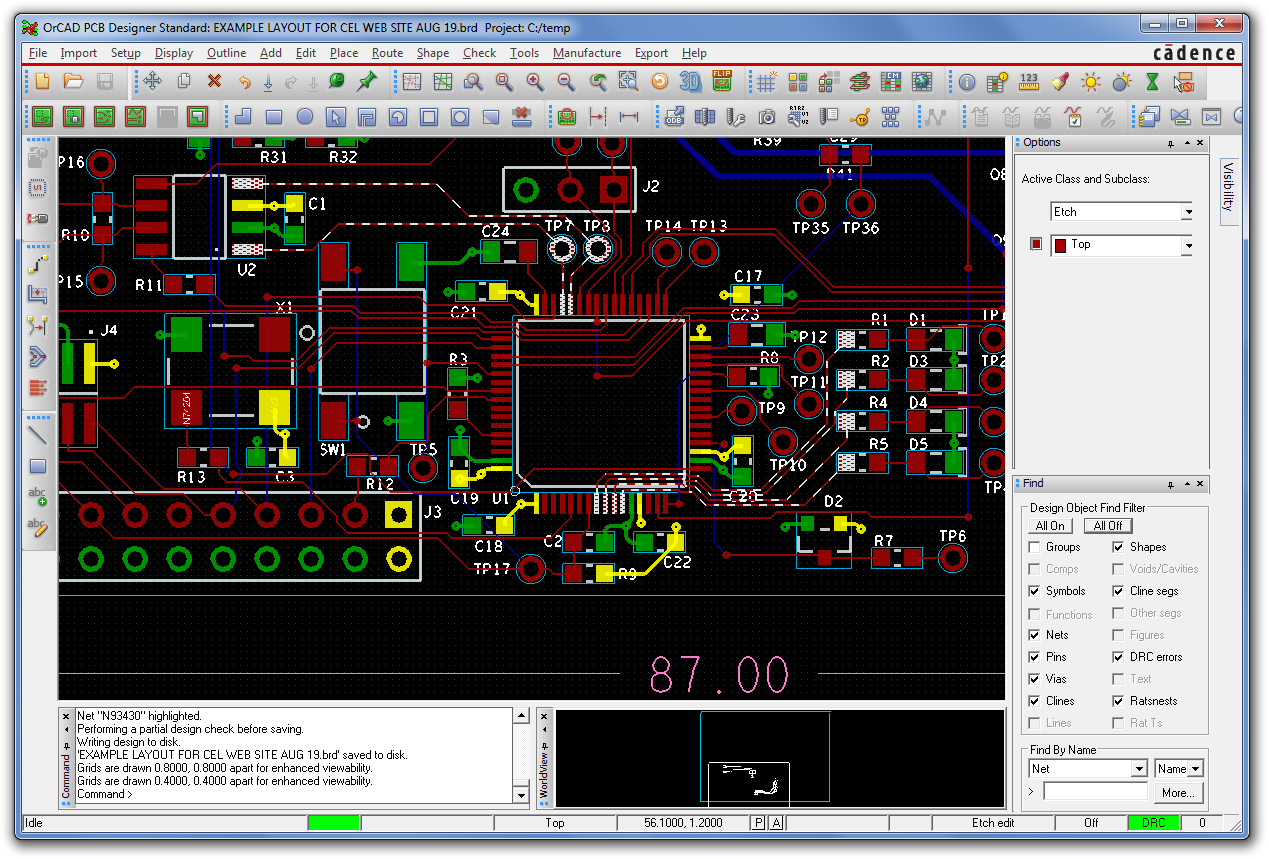Click the All On button

tap(1050, 526)
